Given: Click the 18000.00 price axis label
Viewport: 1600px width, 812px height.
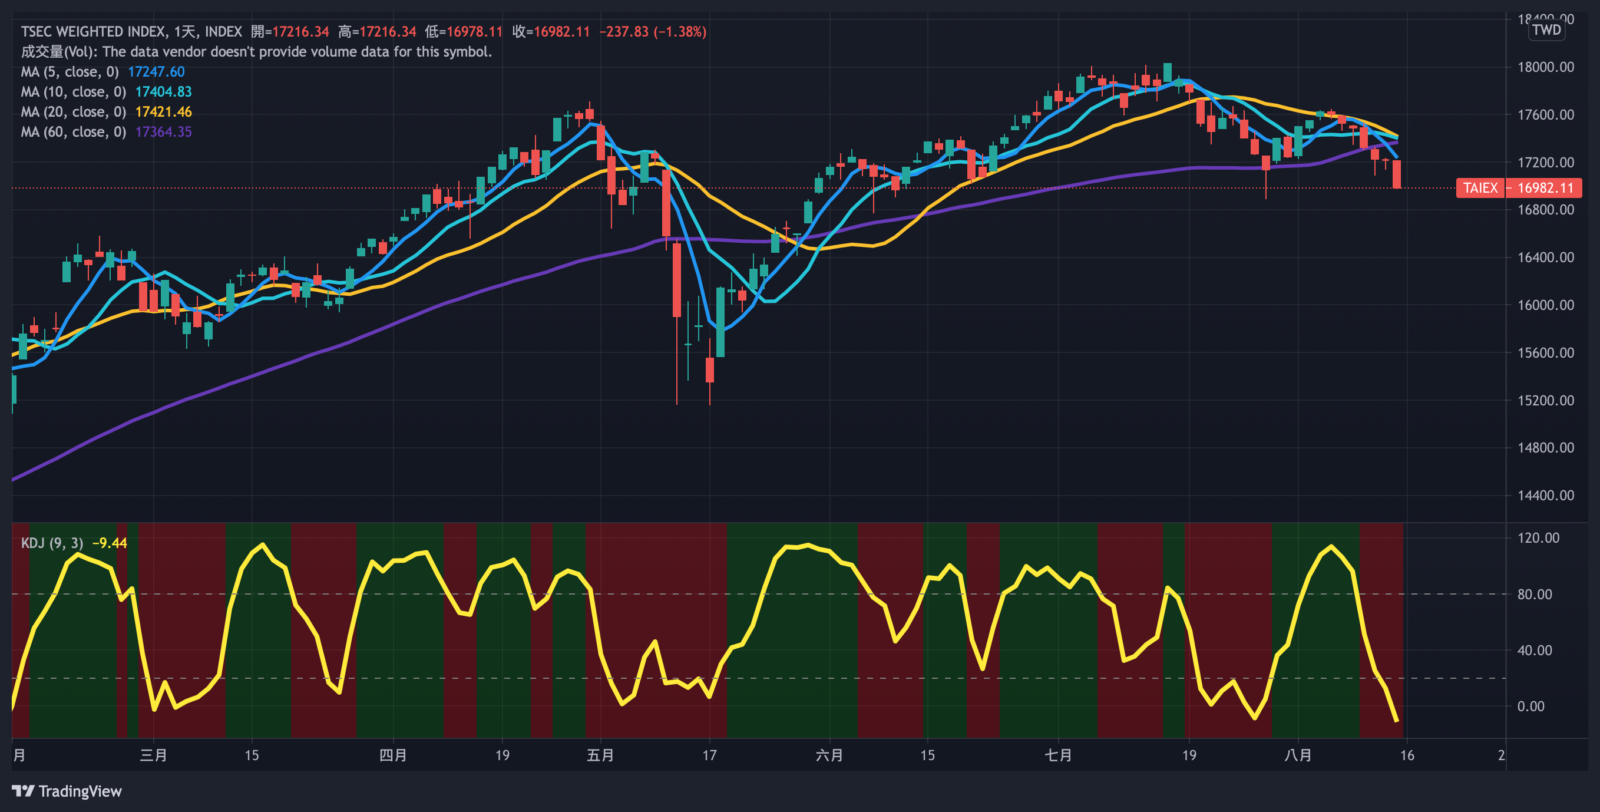Looking at the screenshot, I should click(1545, 67).
